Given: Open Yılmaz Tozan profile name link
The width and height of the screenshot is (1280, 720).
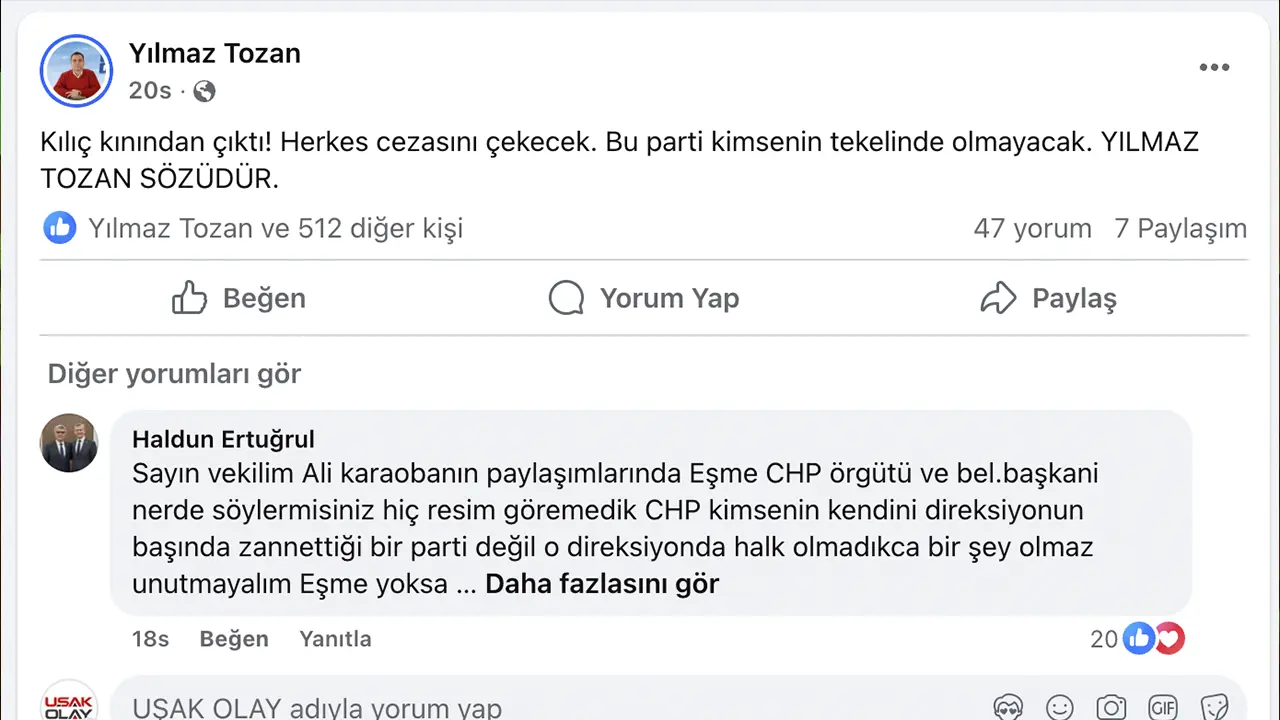Looking at the screenshot, I should pyautogui.click(x=215, y=53).
